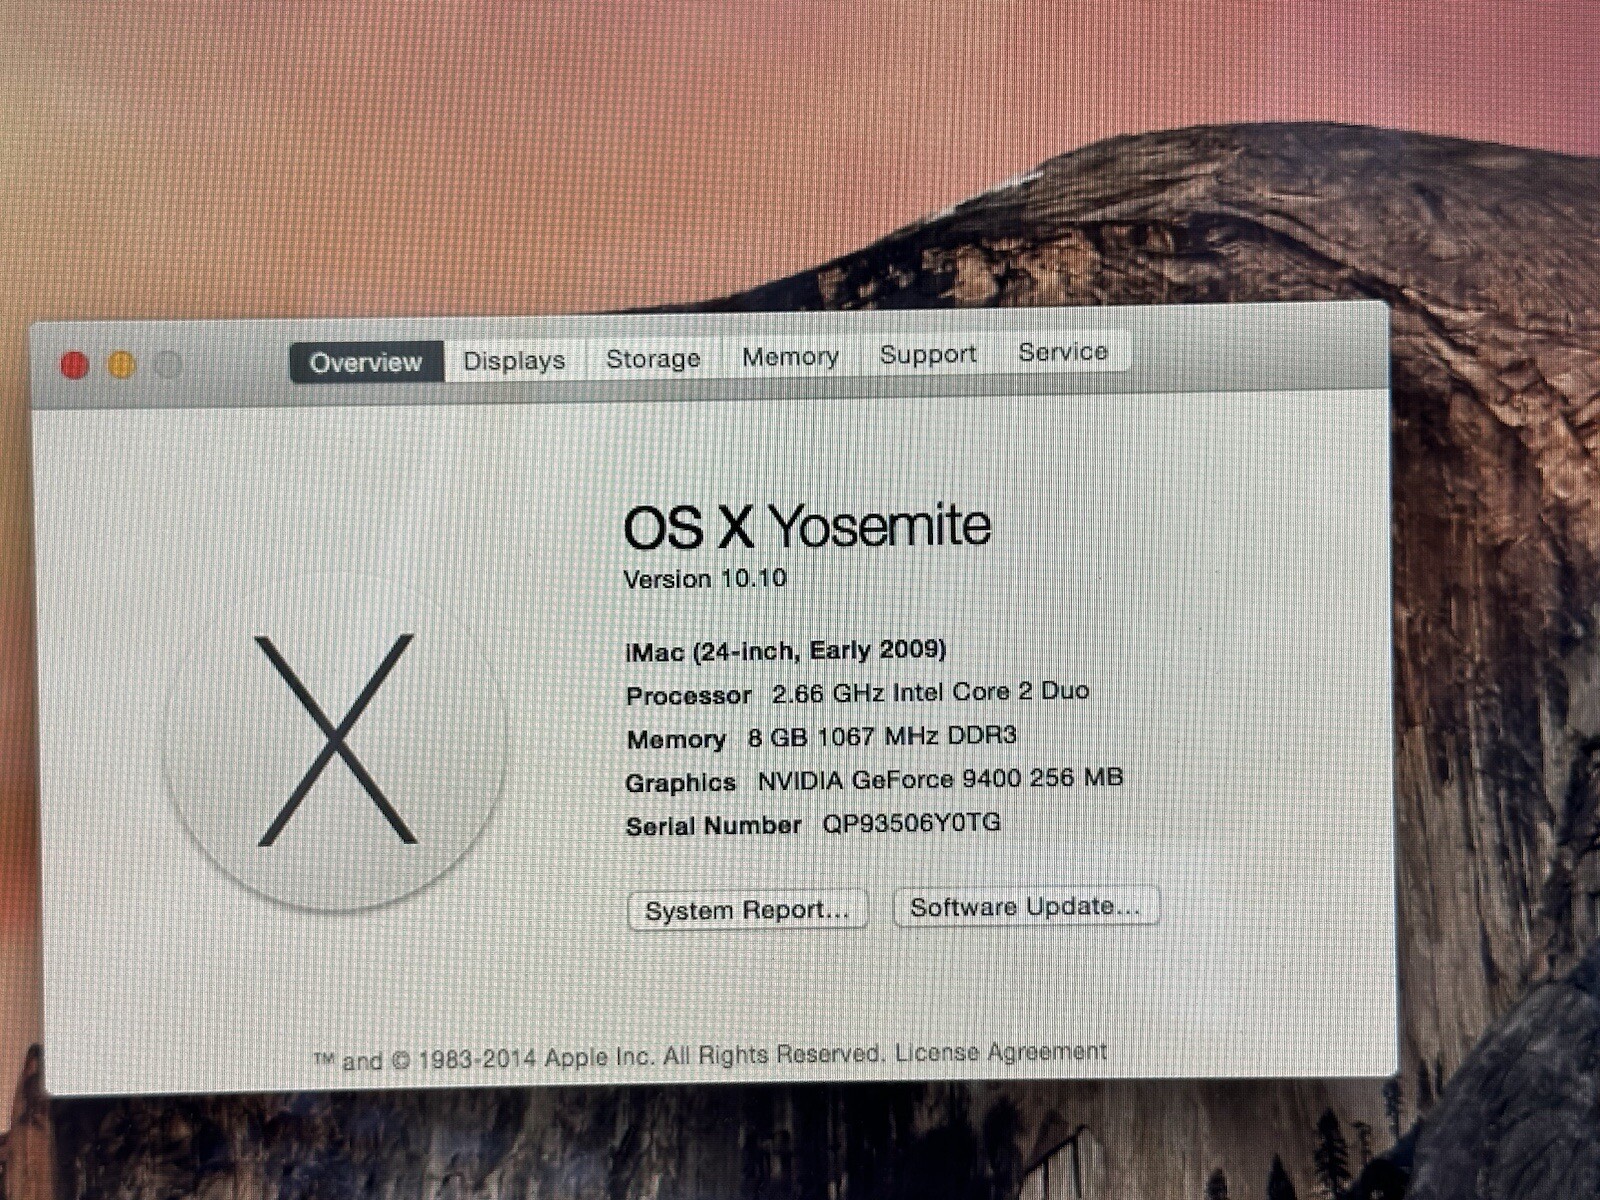Click the Memory label in the specs list

pyautogui.click(x=676, y=740)
